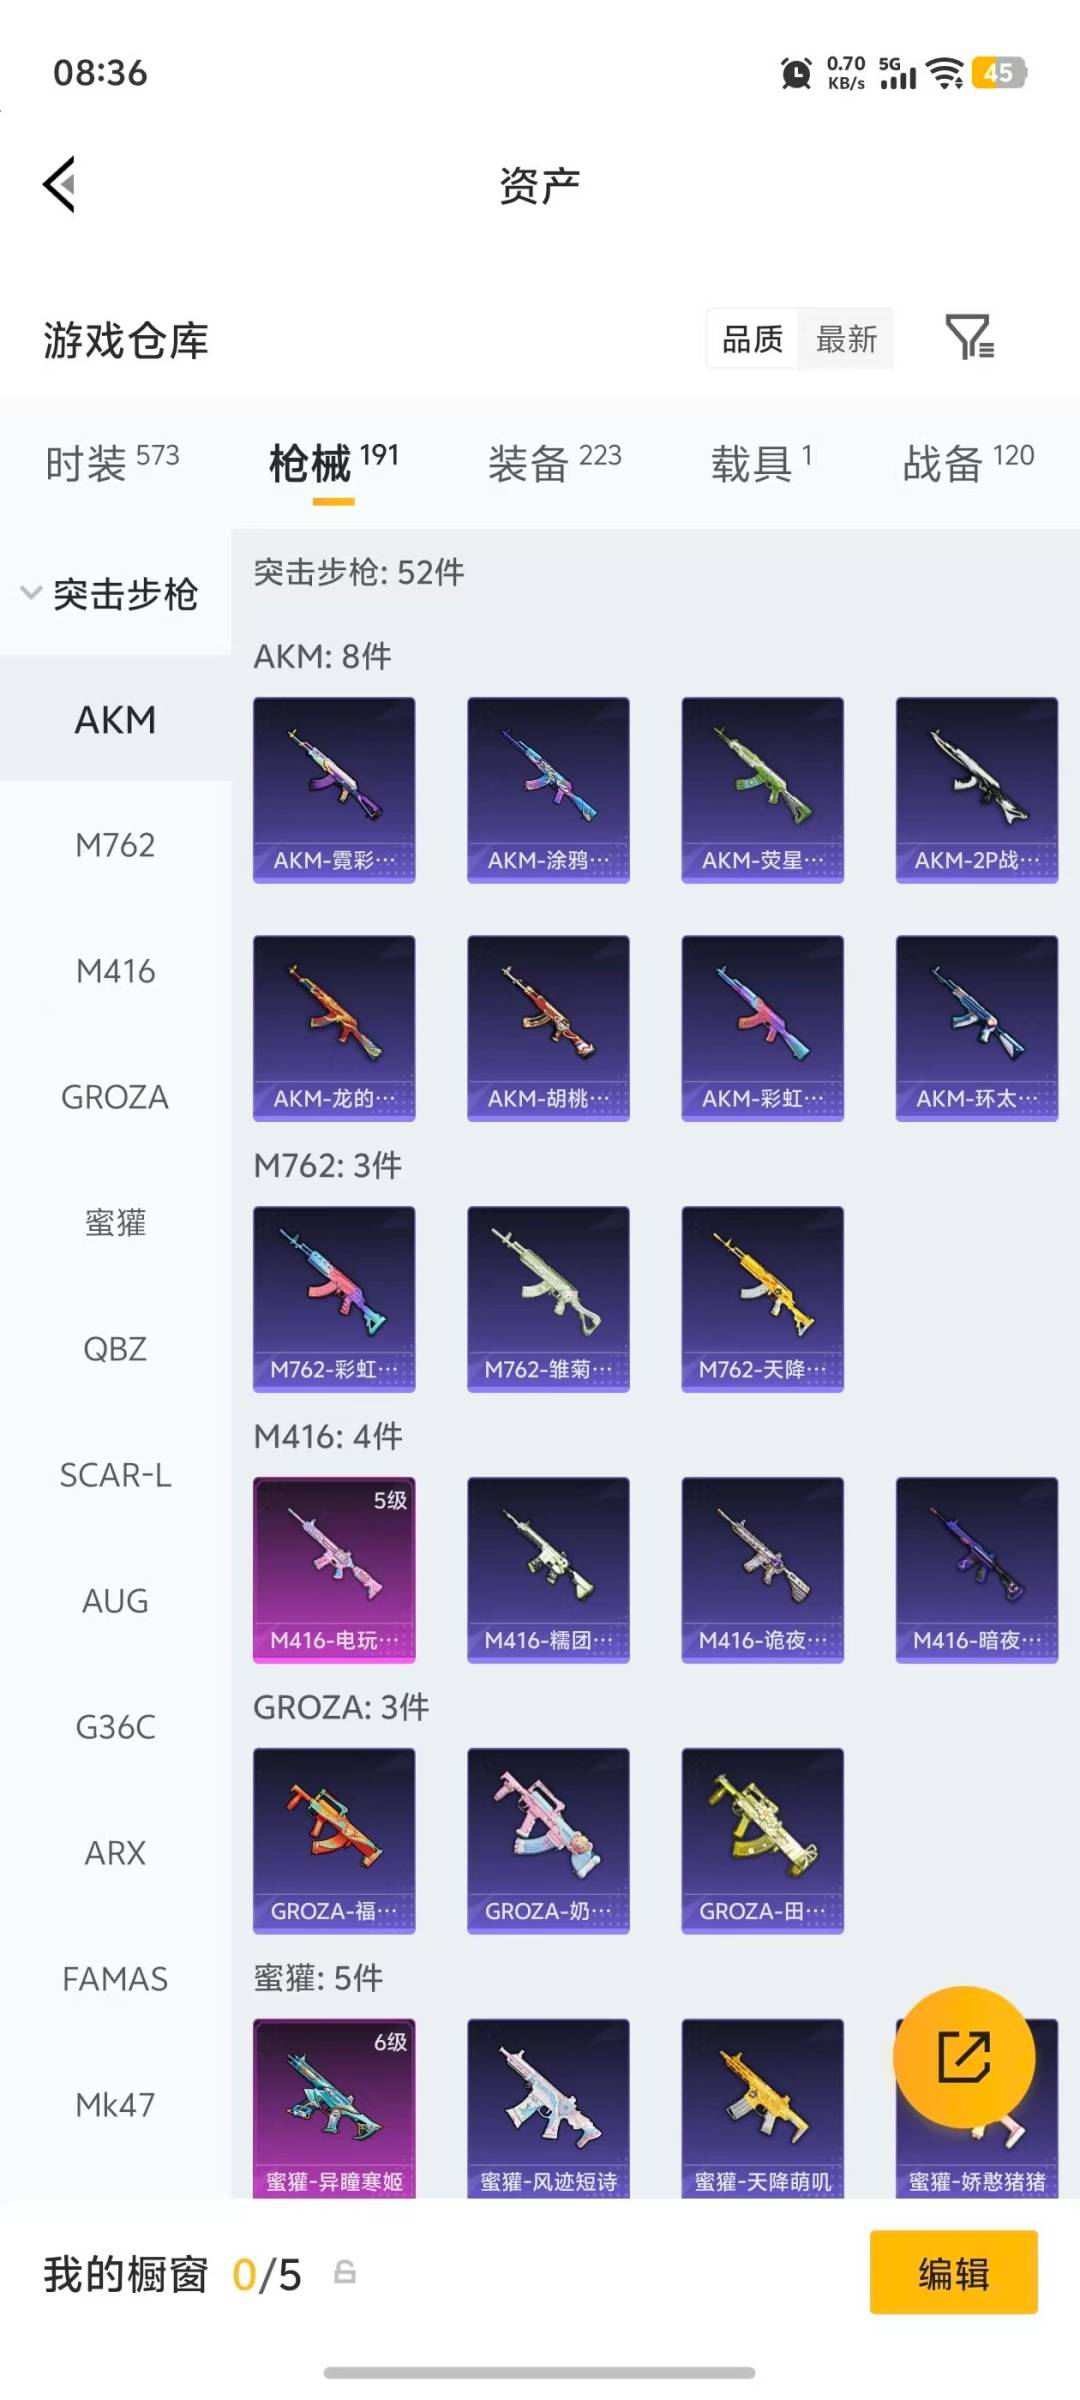Tap the orange share floating button
The image size is (1080, 2400).
click(x=963, y=2057)
